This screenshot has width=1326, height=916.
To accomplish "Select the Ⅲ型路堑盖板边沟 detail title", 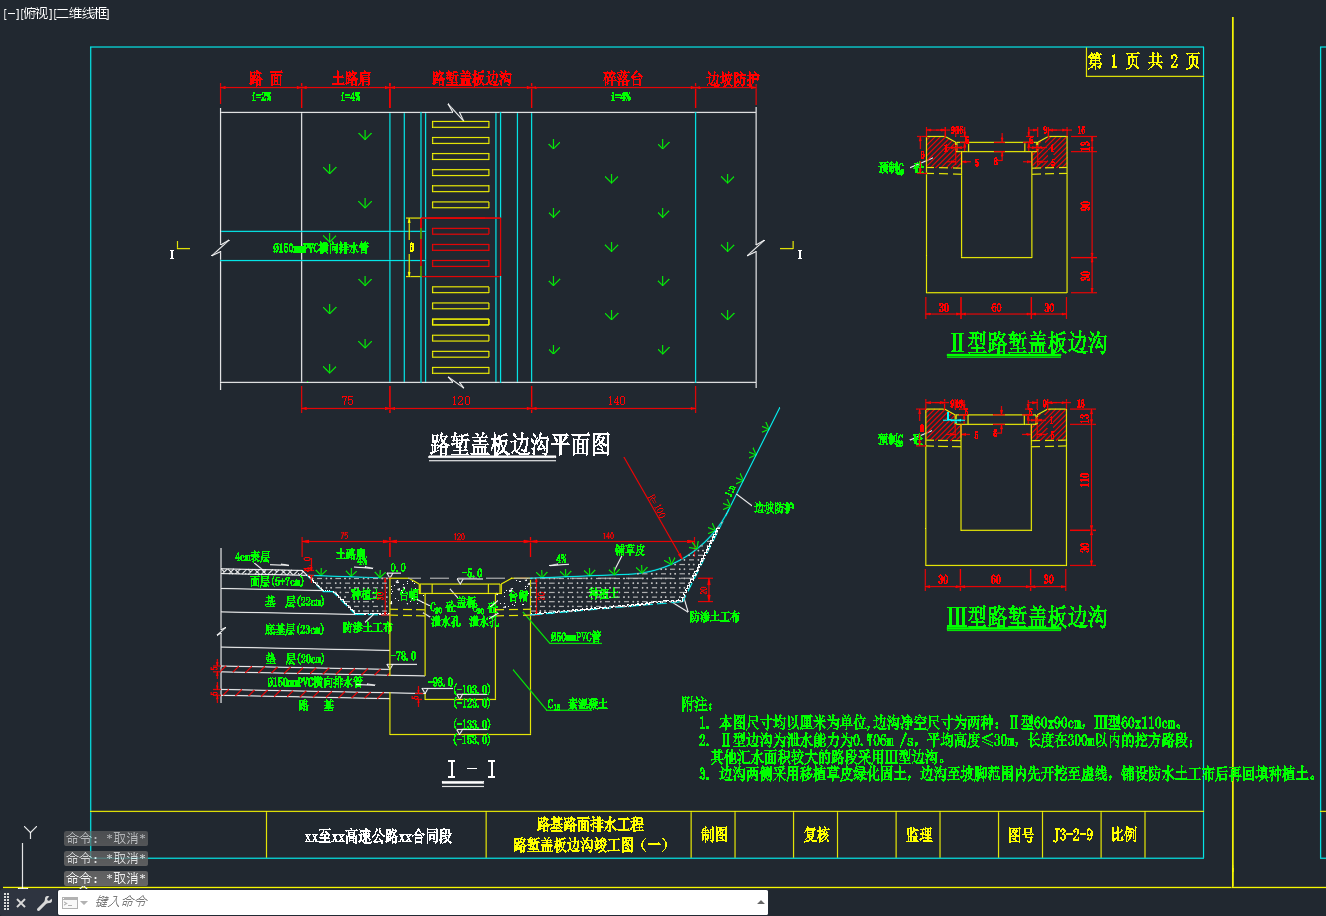I will [1027, 617].
